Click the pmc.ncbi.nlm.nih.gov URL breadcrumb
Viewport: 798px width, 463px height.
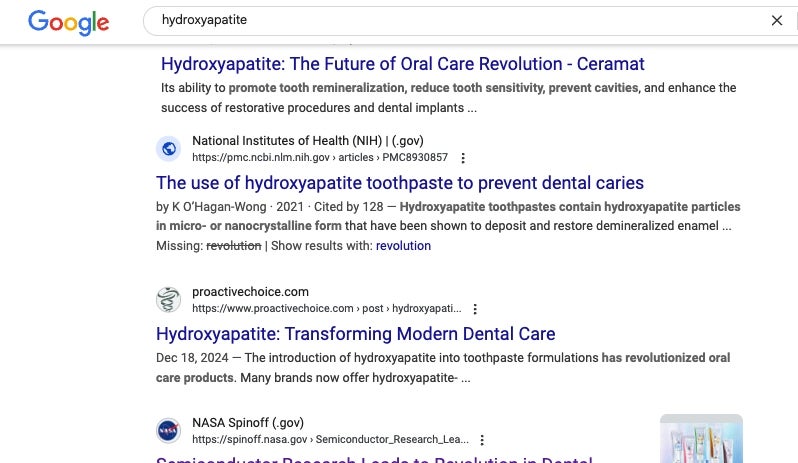coord(320,158)
